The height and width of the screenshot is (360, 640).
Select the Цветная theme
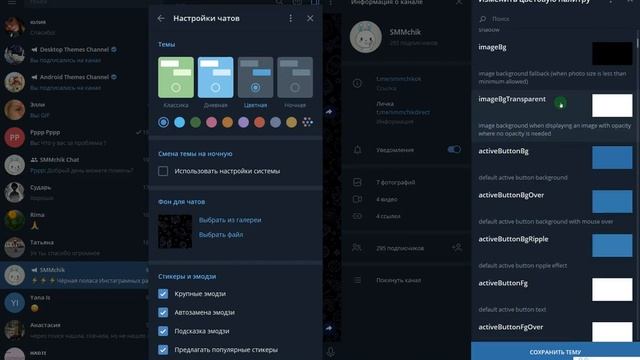[256, 78]
